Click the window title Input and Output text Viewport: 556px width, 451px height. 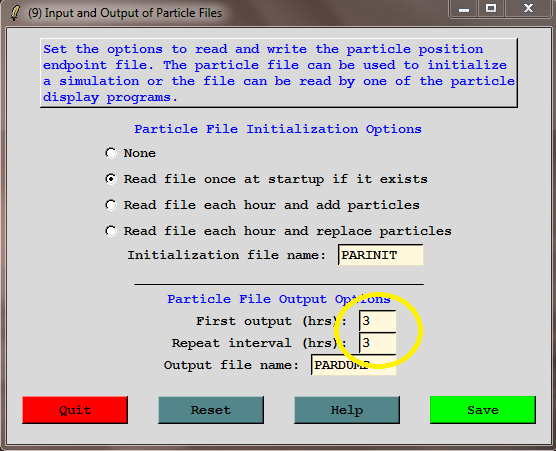click(x=125, y=13)
